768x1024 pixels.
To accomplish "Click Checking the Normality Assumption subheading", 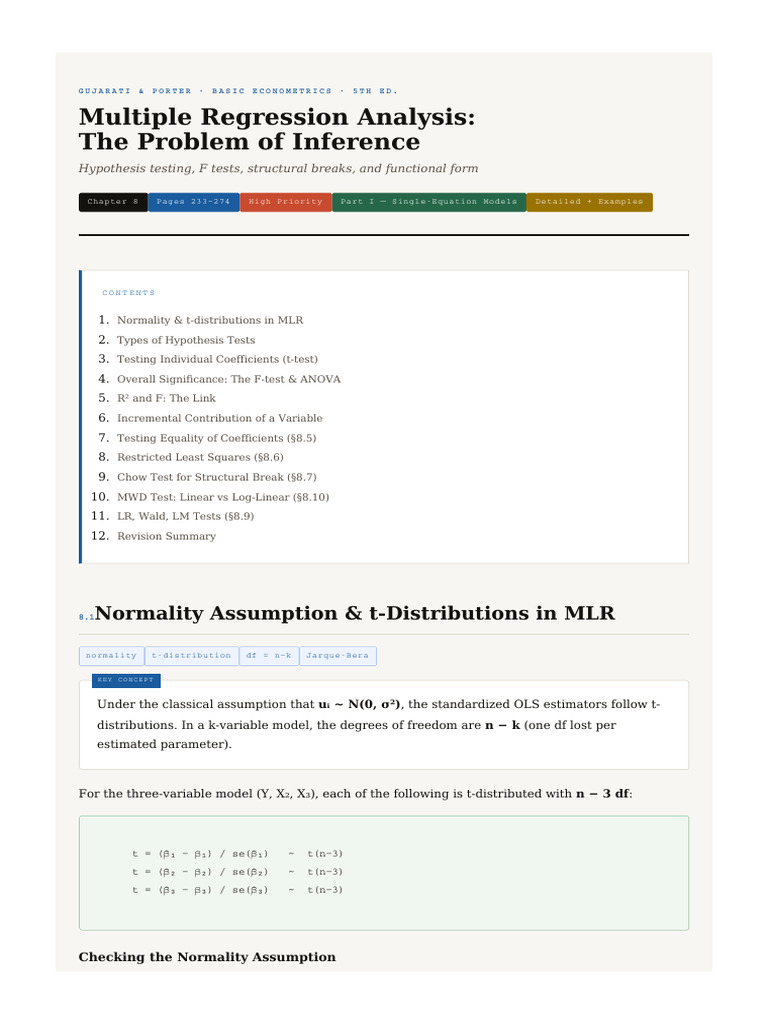I will click(x=207, y=957).
